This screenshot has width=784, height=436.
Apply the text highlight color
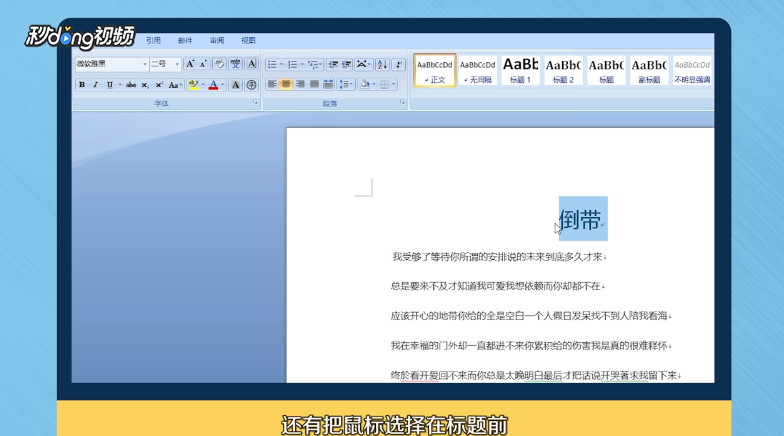(x=194, y=85)
